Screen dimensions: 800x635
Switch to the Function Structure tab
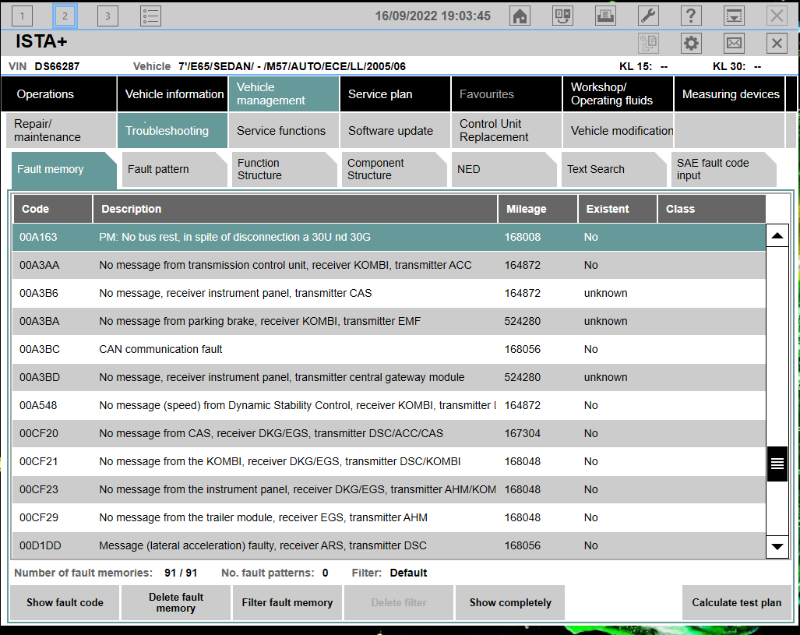coord(284,169)
